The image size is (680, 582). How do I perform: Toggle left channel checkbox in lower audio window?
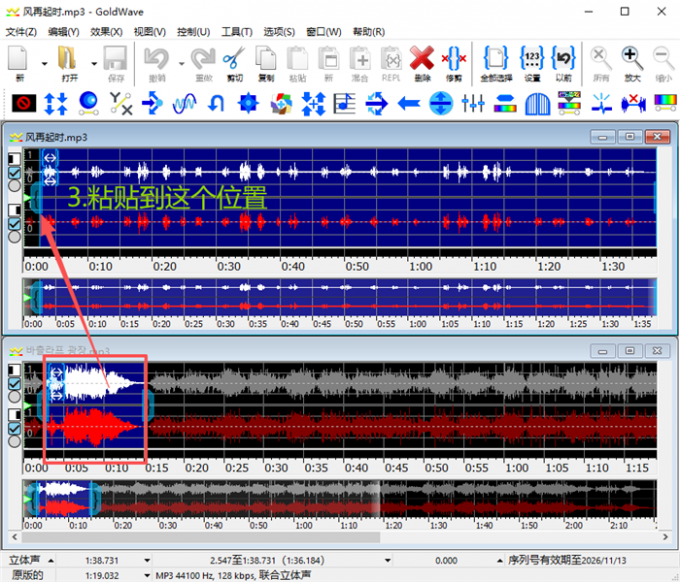coord(13,382)
